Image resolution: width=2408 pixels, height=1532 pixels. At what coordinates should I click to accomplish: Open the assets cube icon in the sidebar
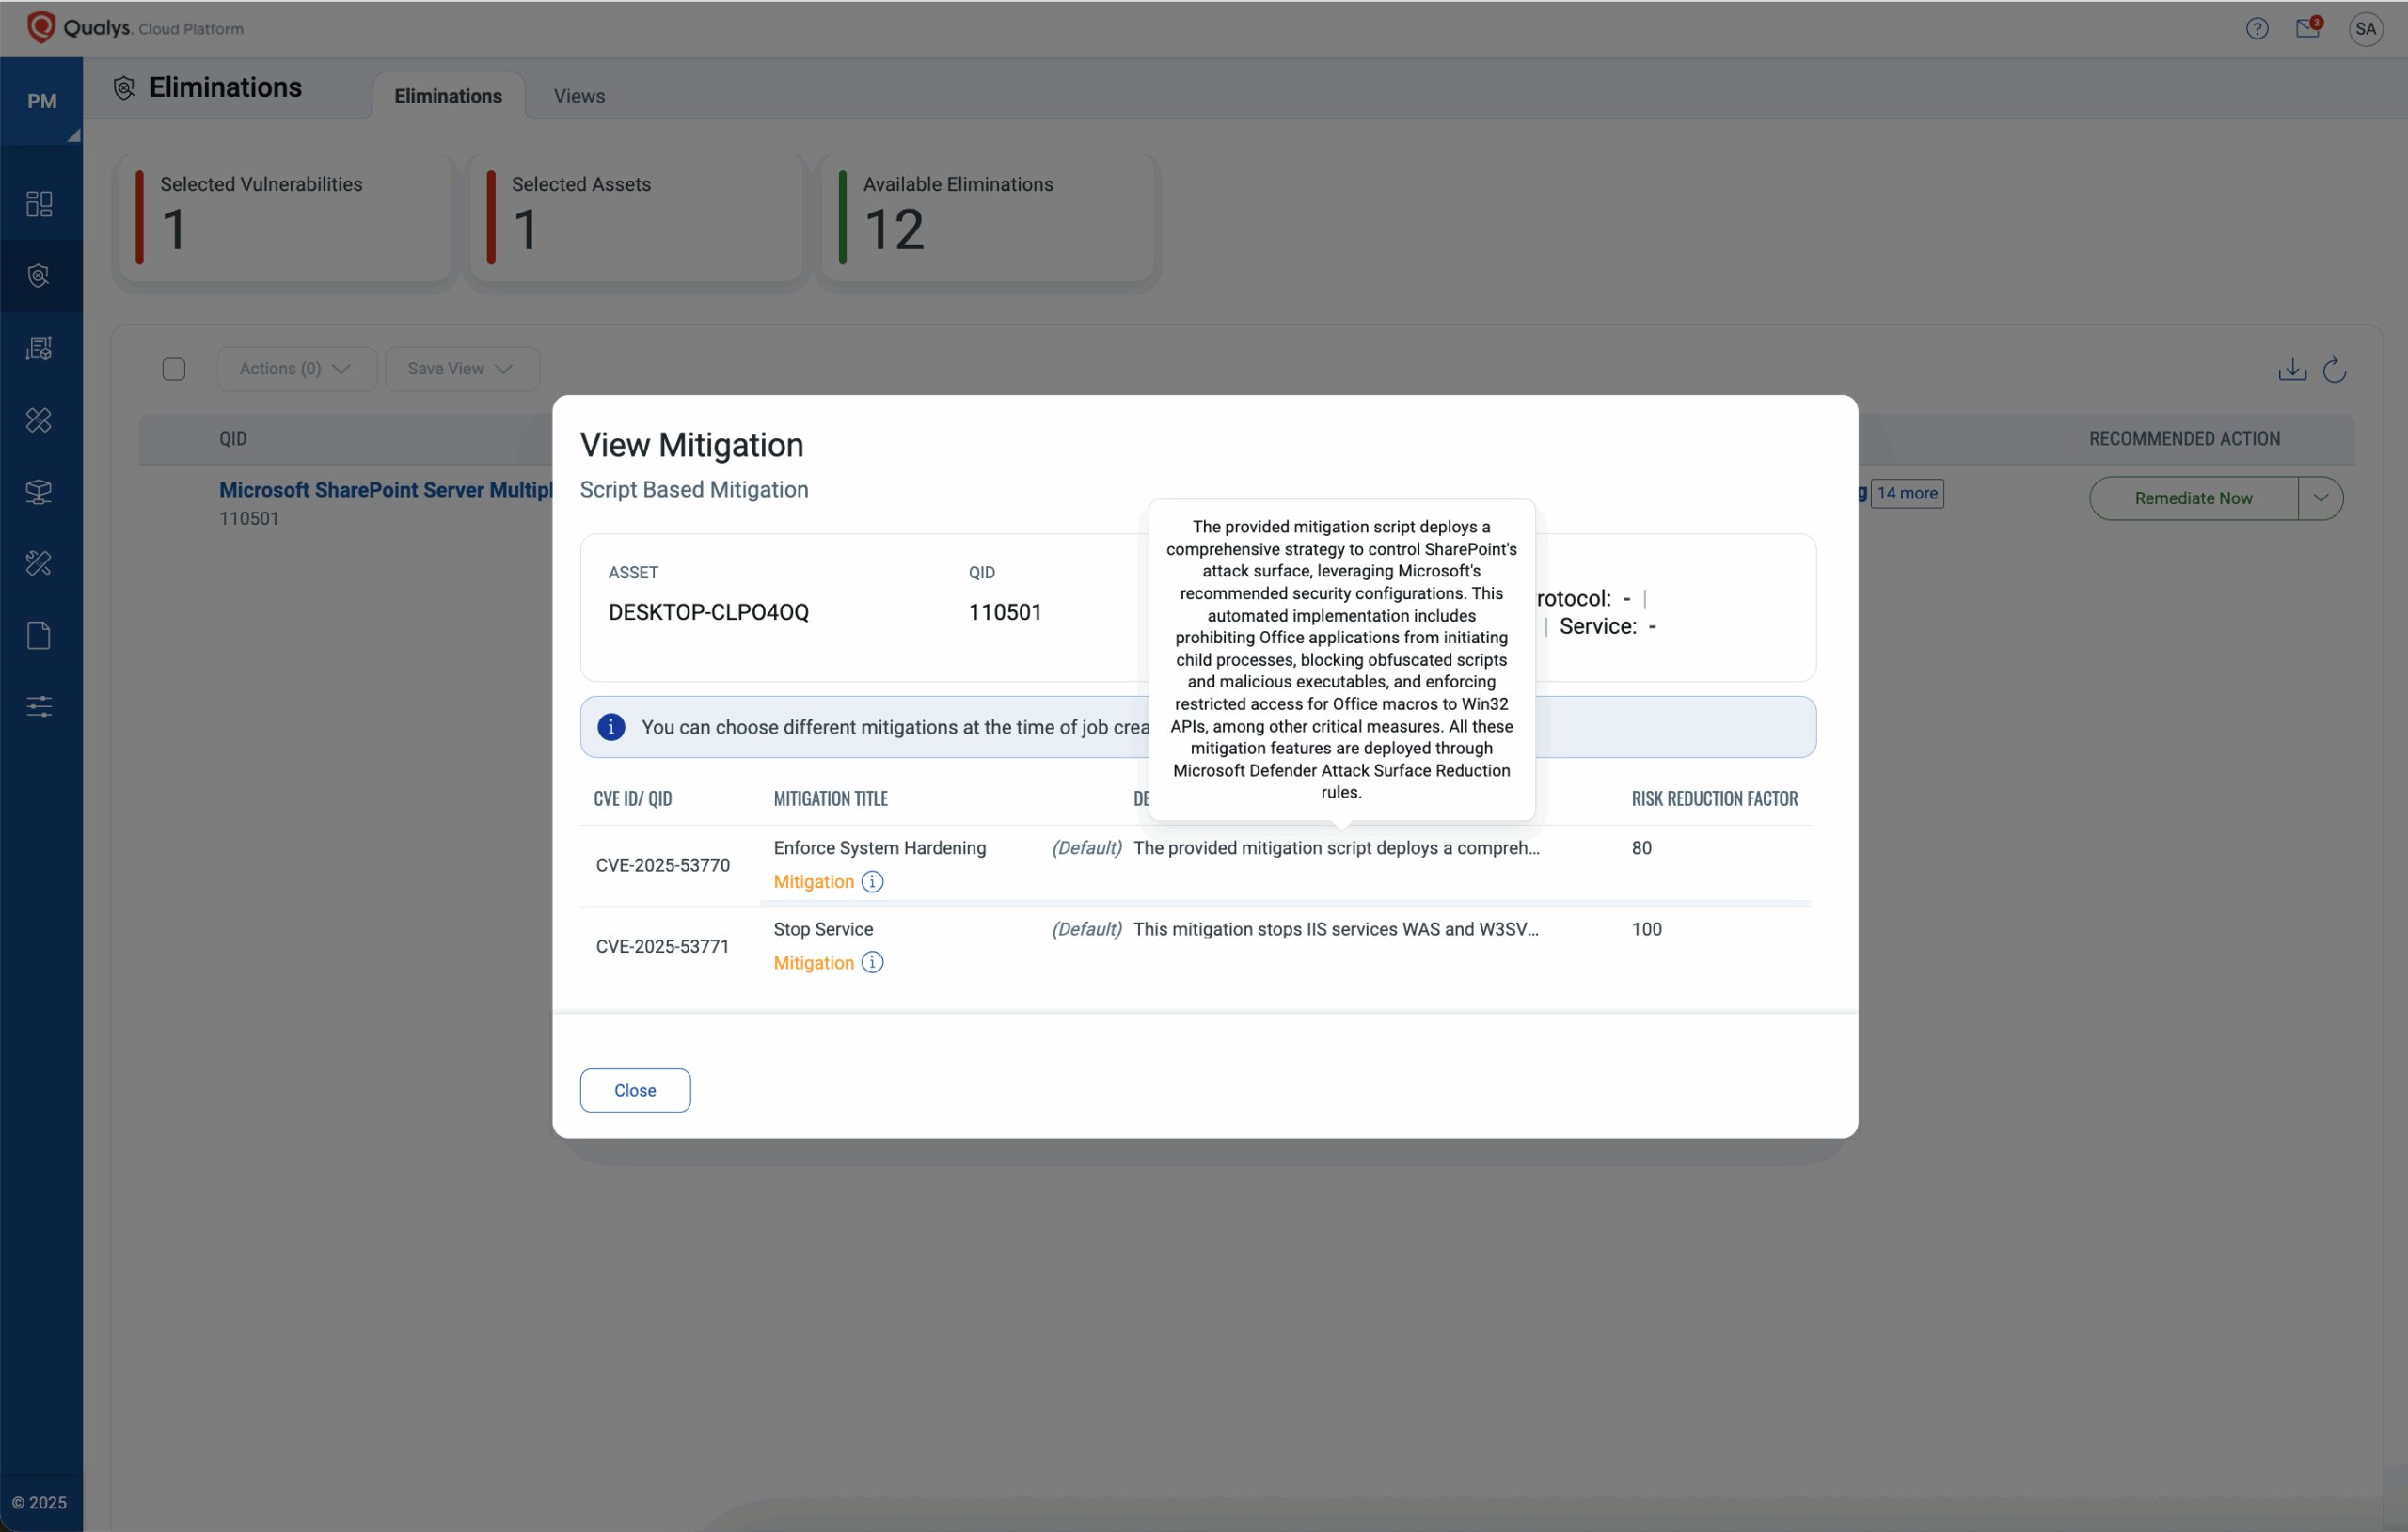click(x=39, y=492)
